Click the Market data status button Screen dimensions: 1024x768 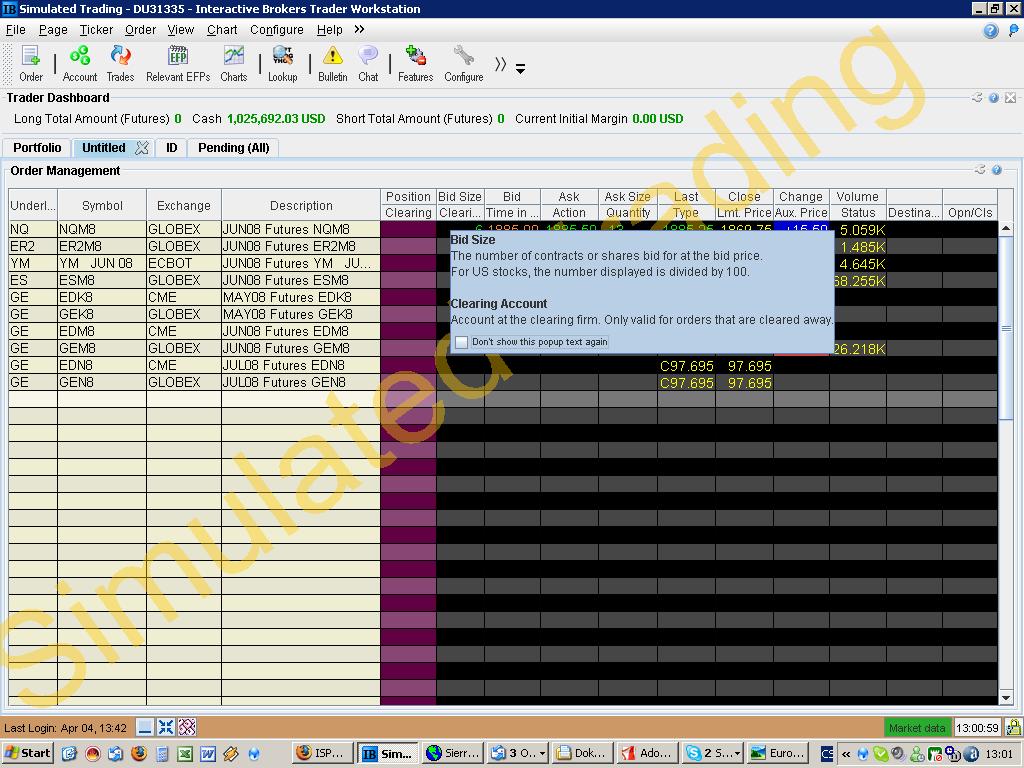pyautogui.click(x=916, y=728)
